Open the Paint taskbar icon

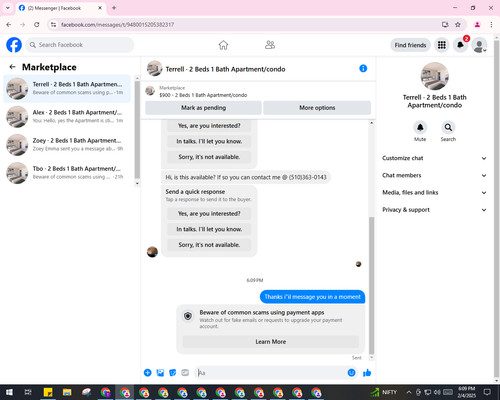[86, 392]
